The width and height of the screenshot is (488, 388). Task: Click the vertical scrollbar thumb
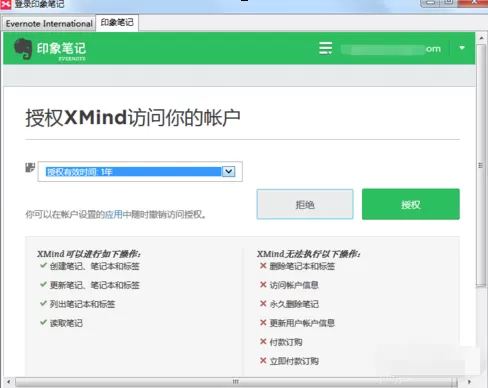481,165
